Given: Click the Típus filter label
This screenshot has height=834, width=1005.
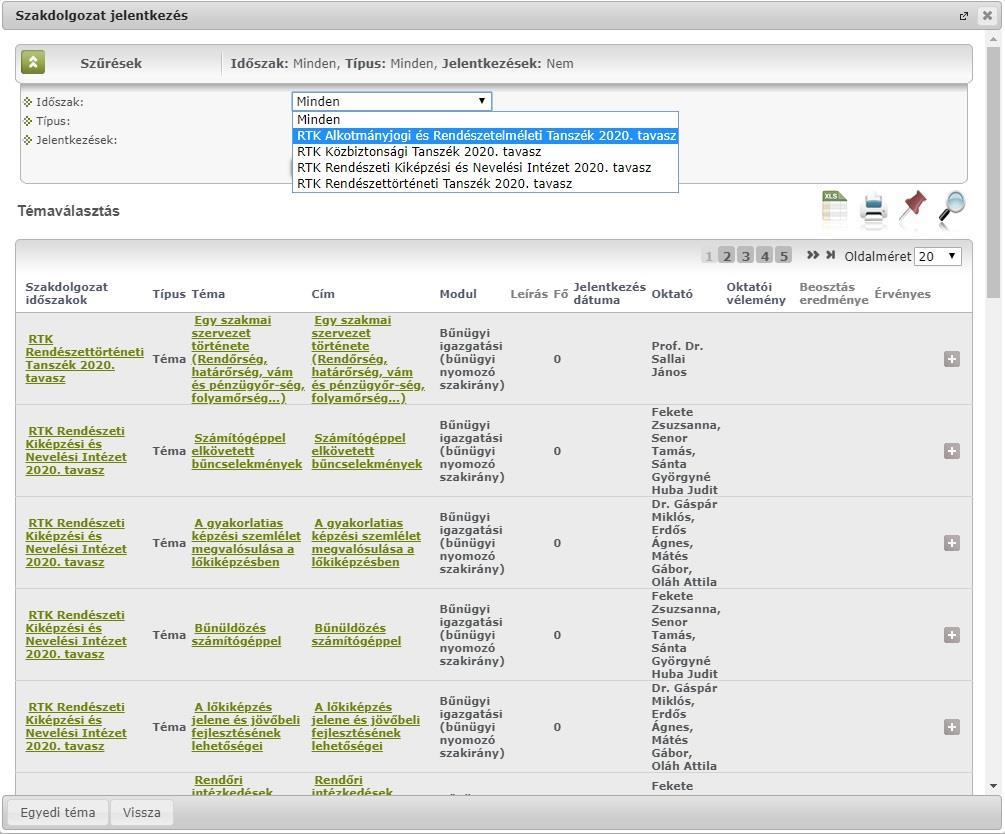Looking at the screenshot, I should point(53,121).
